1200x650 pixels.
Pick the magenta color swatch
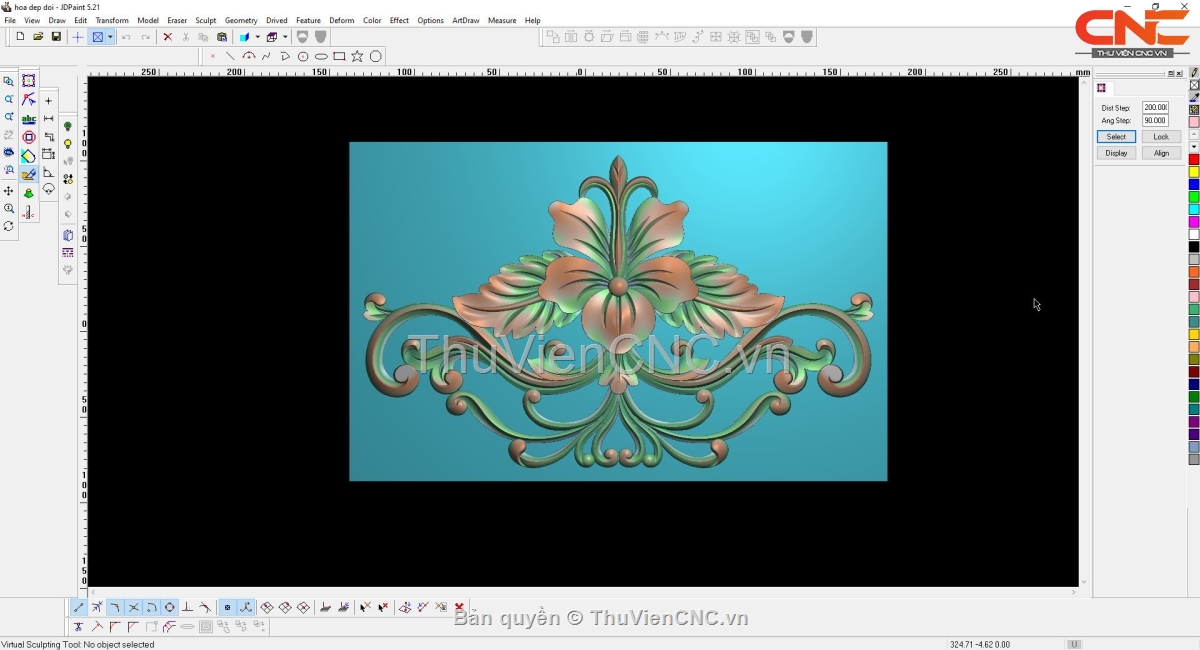coord(1194,222)
